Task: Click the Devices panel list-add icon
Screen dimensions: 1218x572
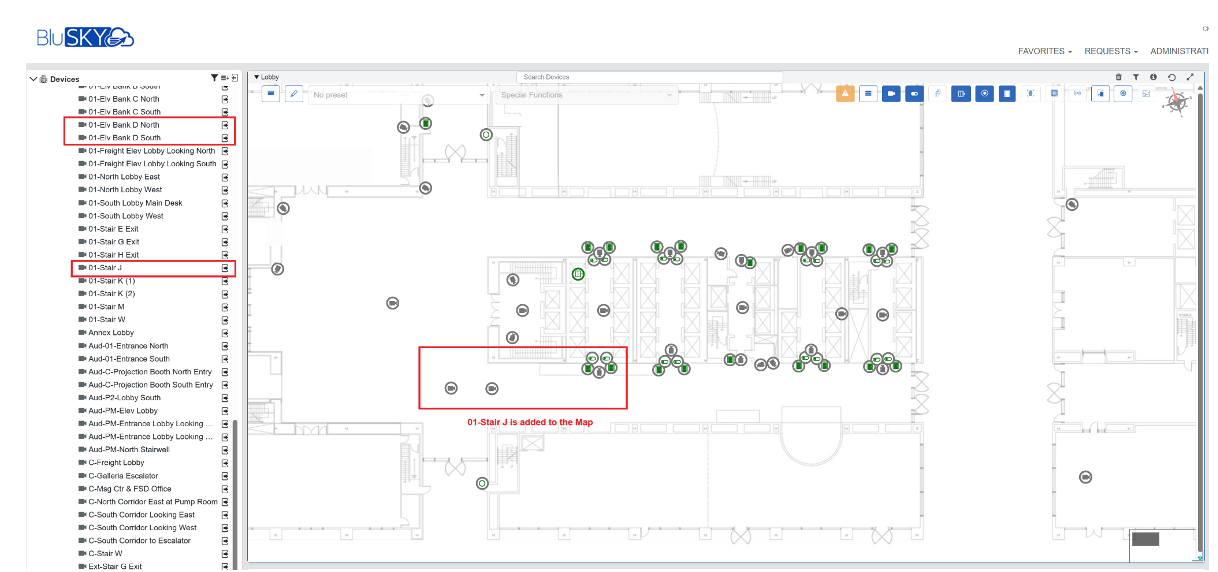Action: point(224,78)
